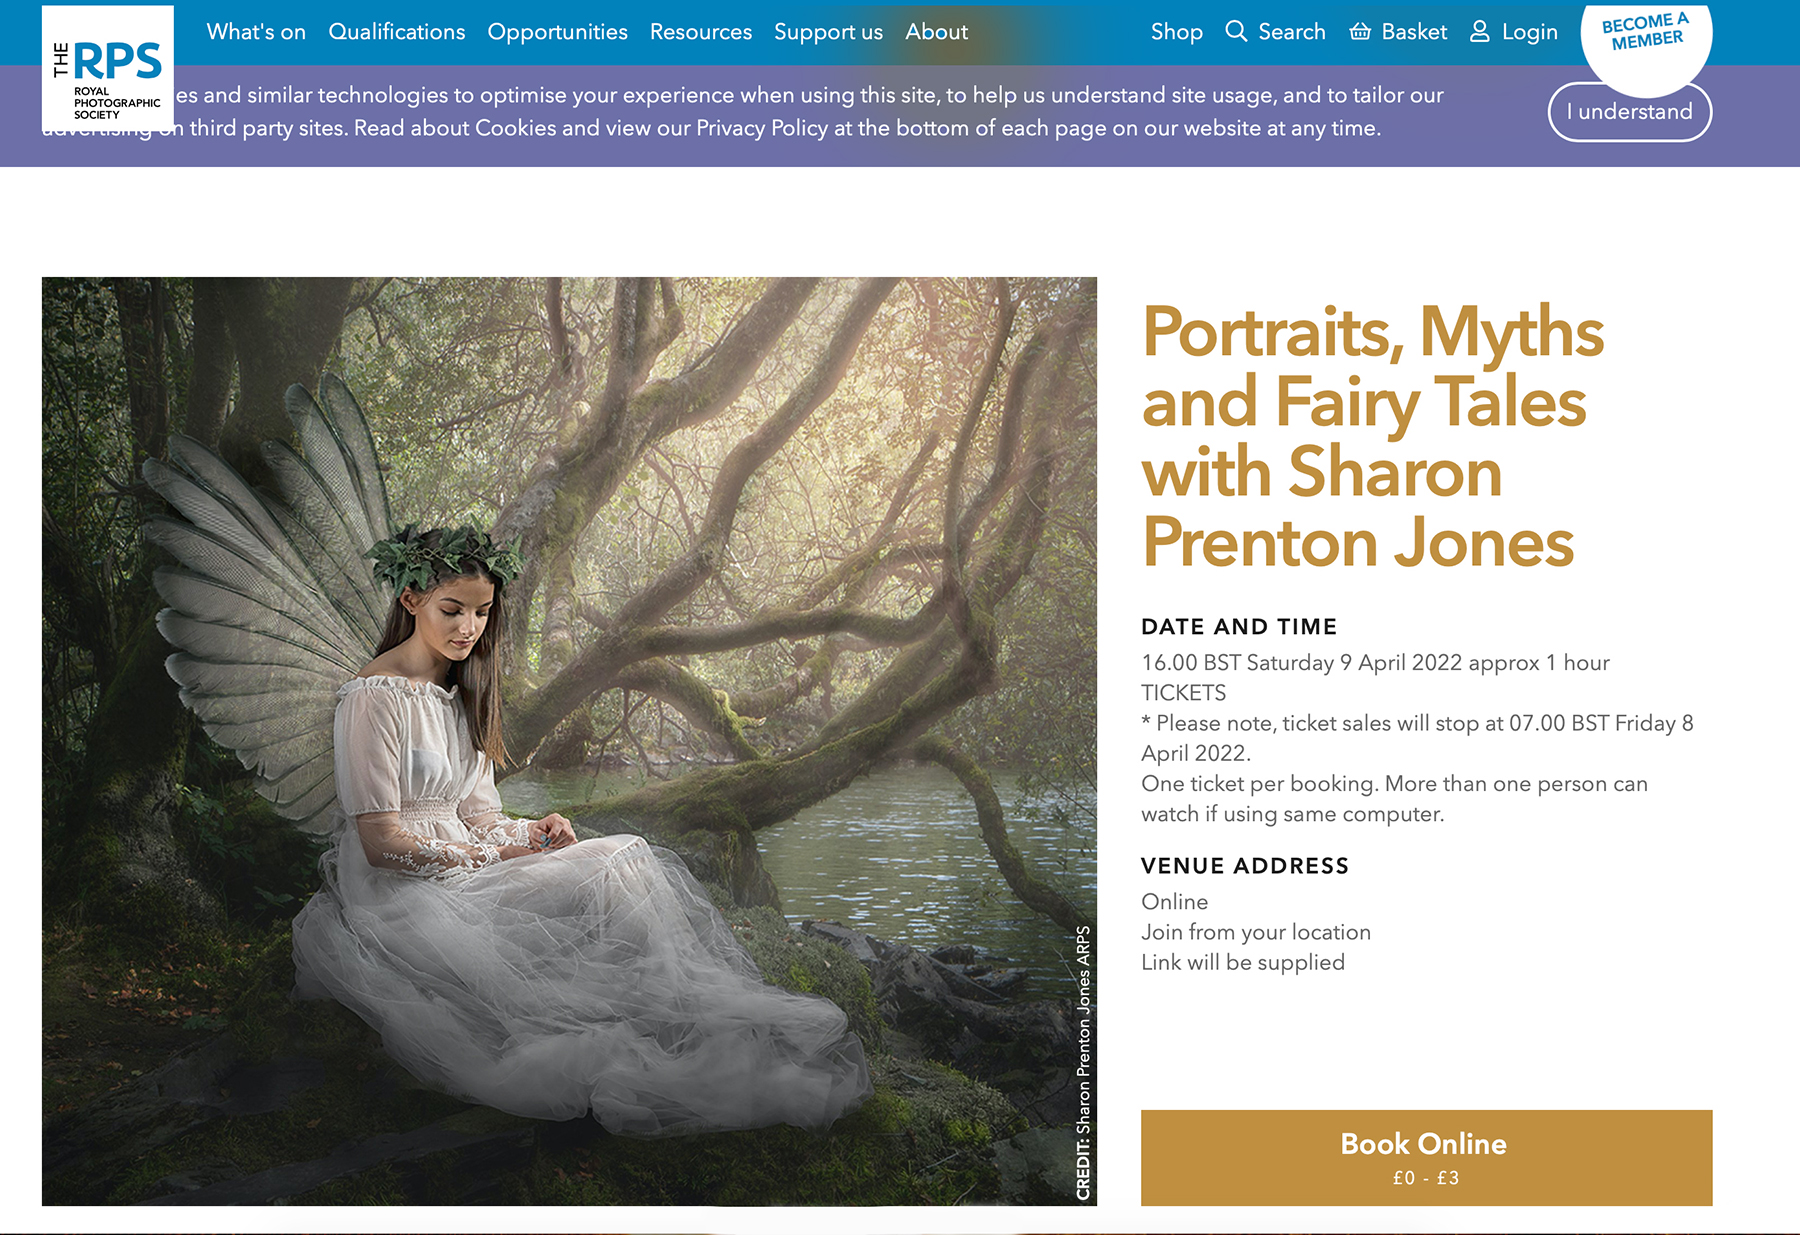This screenshot has height=1235, width=1800.
Task: Open the Qualifications menu
Action: coord(397,31)
